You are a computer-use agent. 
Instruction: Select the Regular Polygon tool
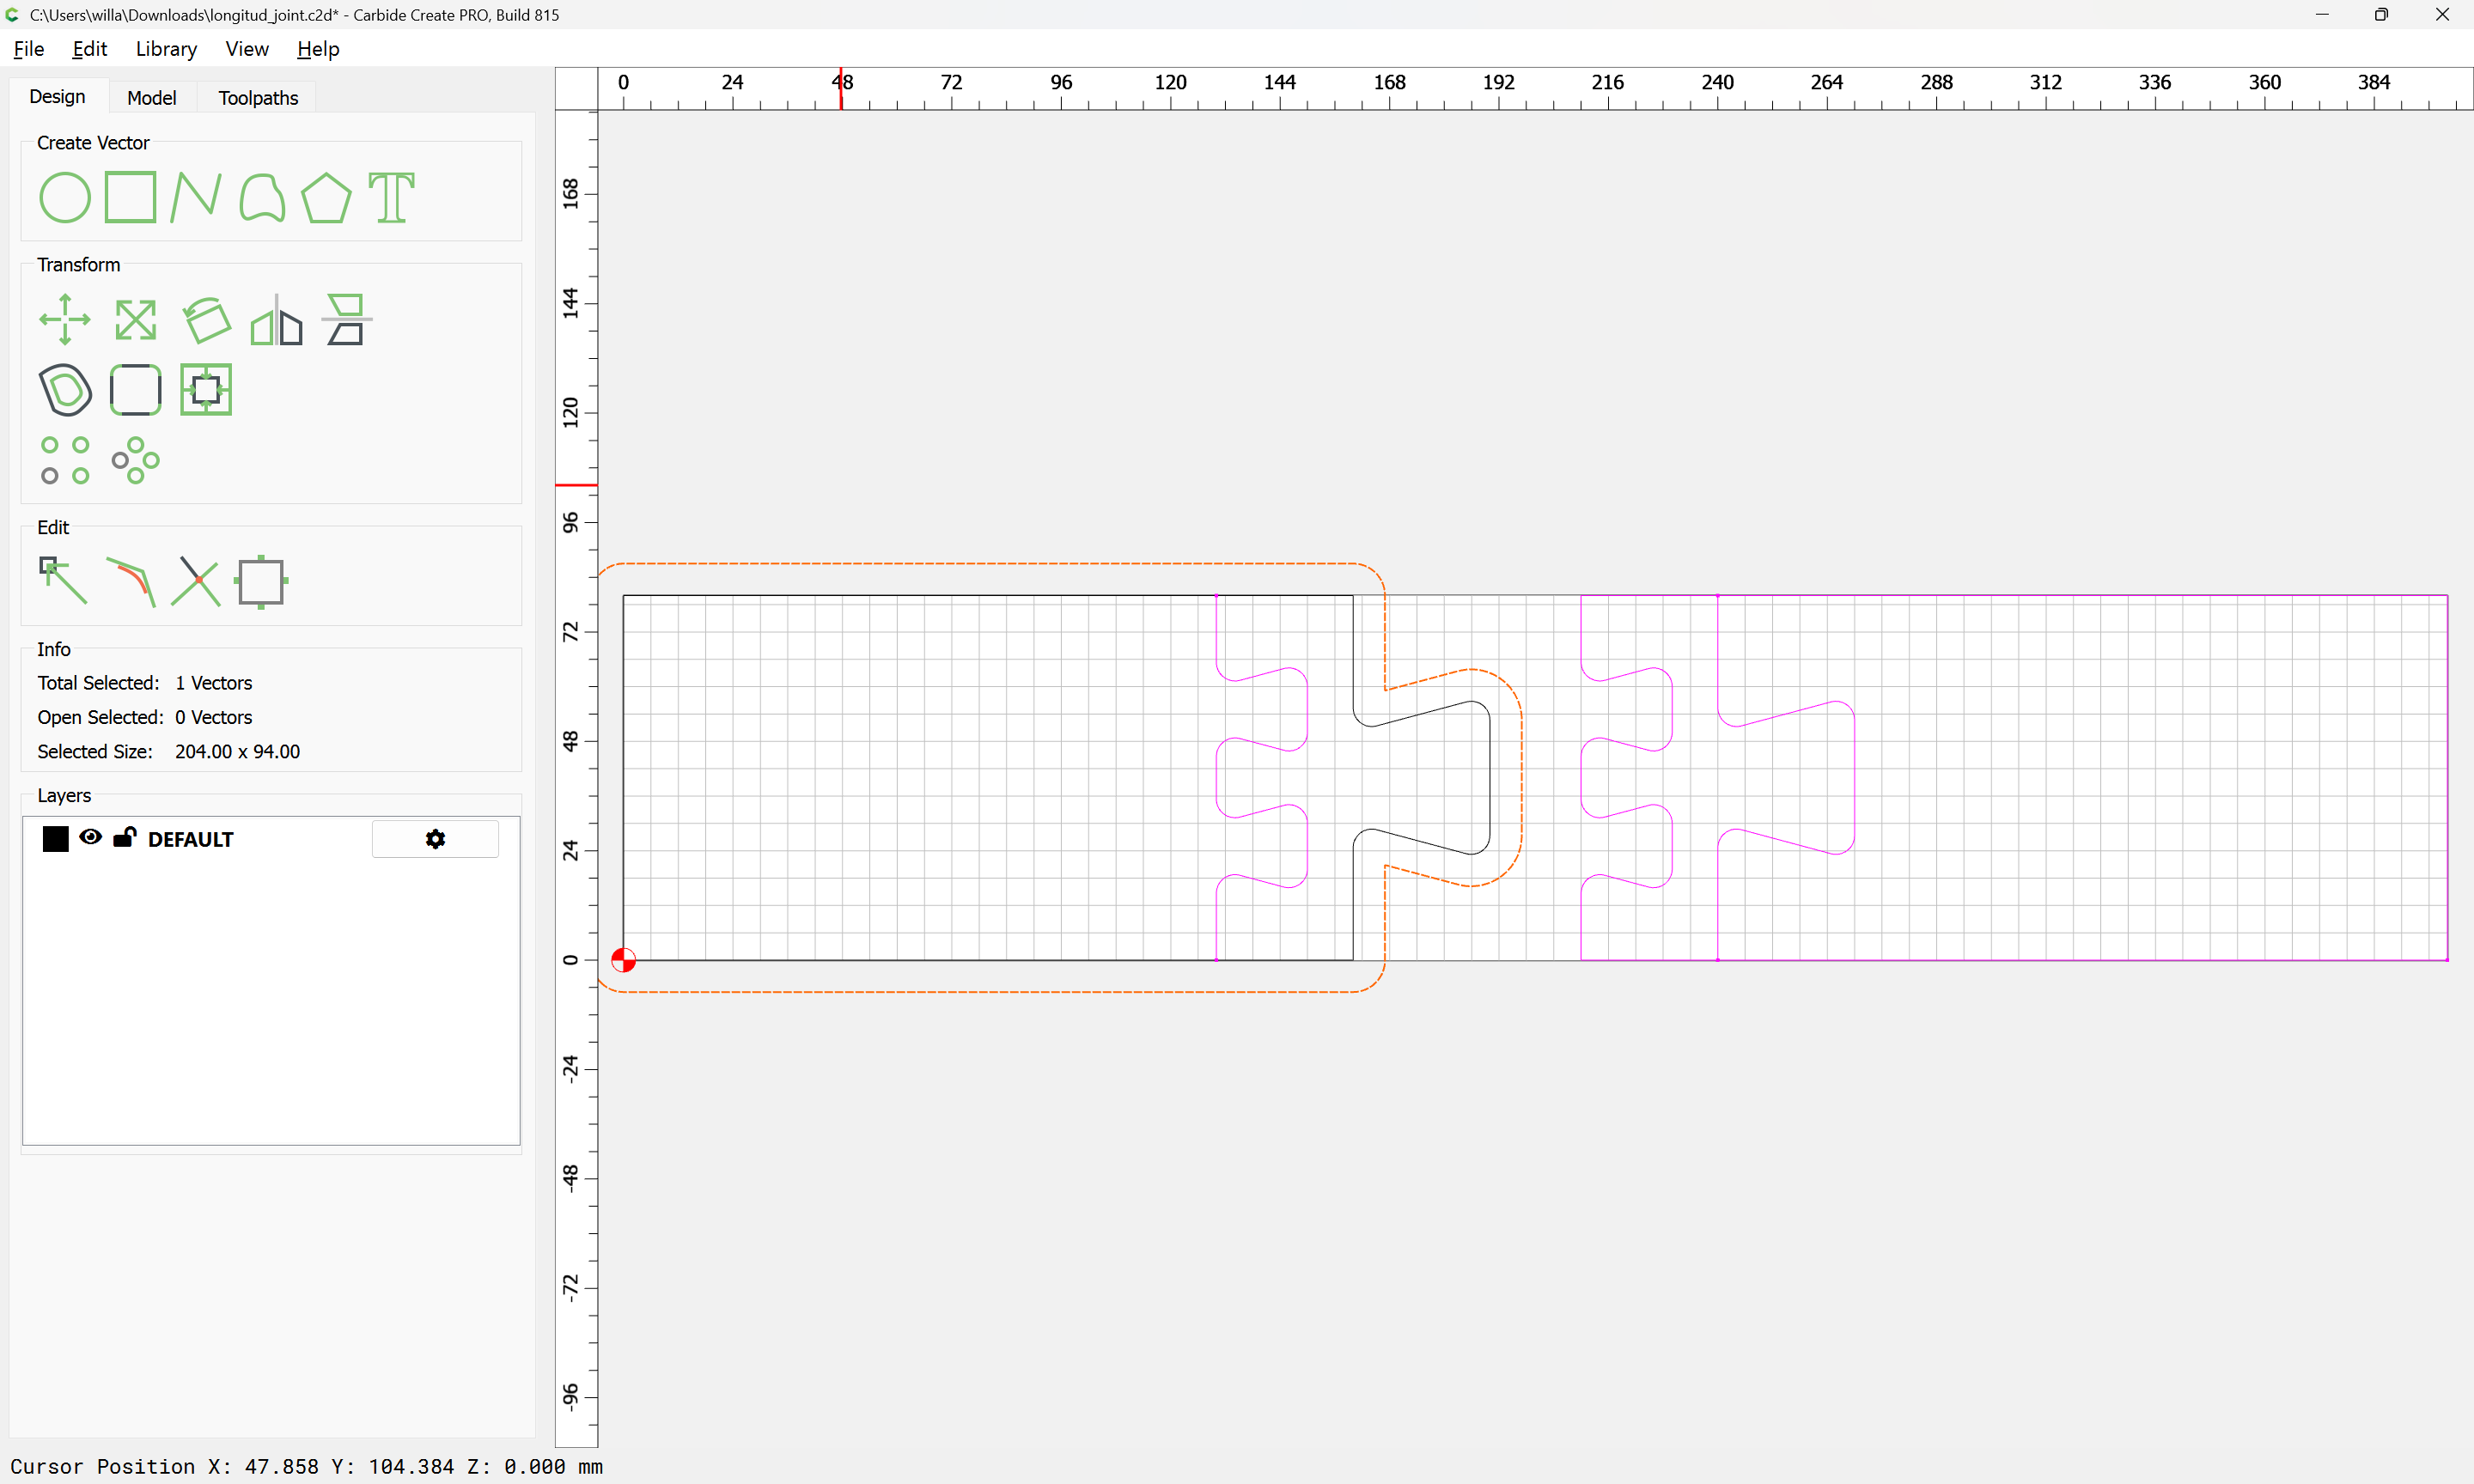[327, 198]
